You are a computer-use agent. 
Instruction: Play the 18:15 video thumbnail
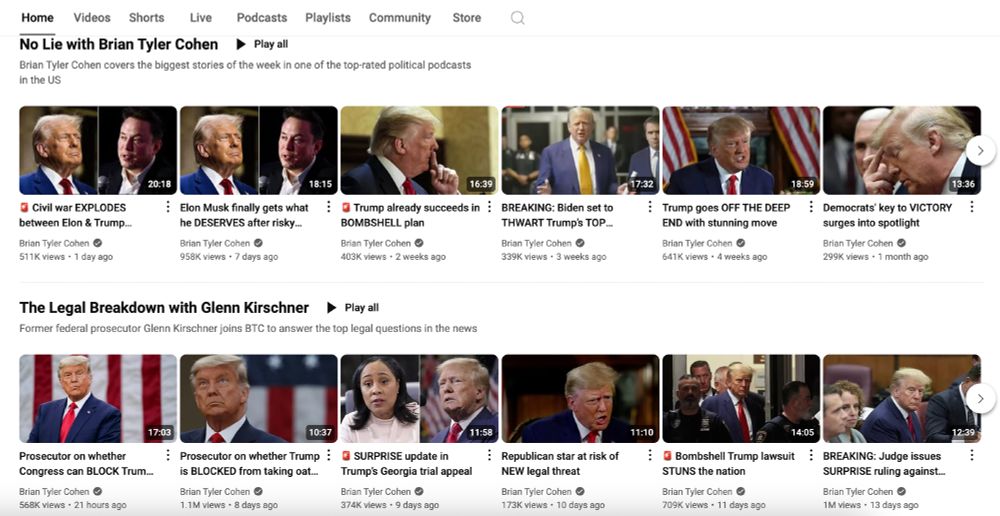pyautogui.click(x=259, y=150)
